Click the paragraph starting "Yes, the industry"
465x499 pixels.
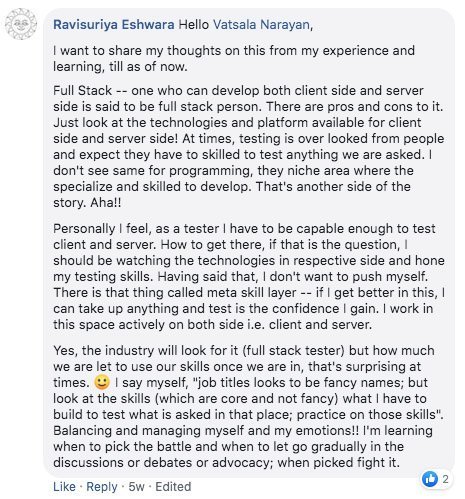tap(249, 406)
